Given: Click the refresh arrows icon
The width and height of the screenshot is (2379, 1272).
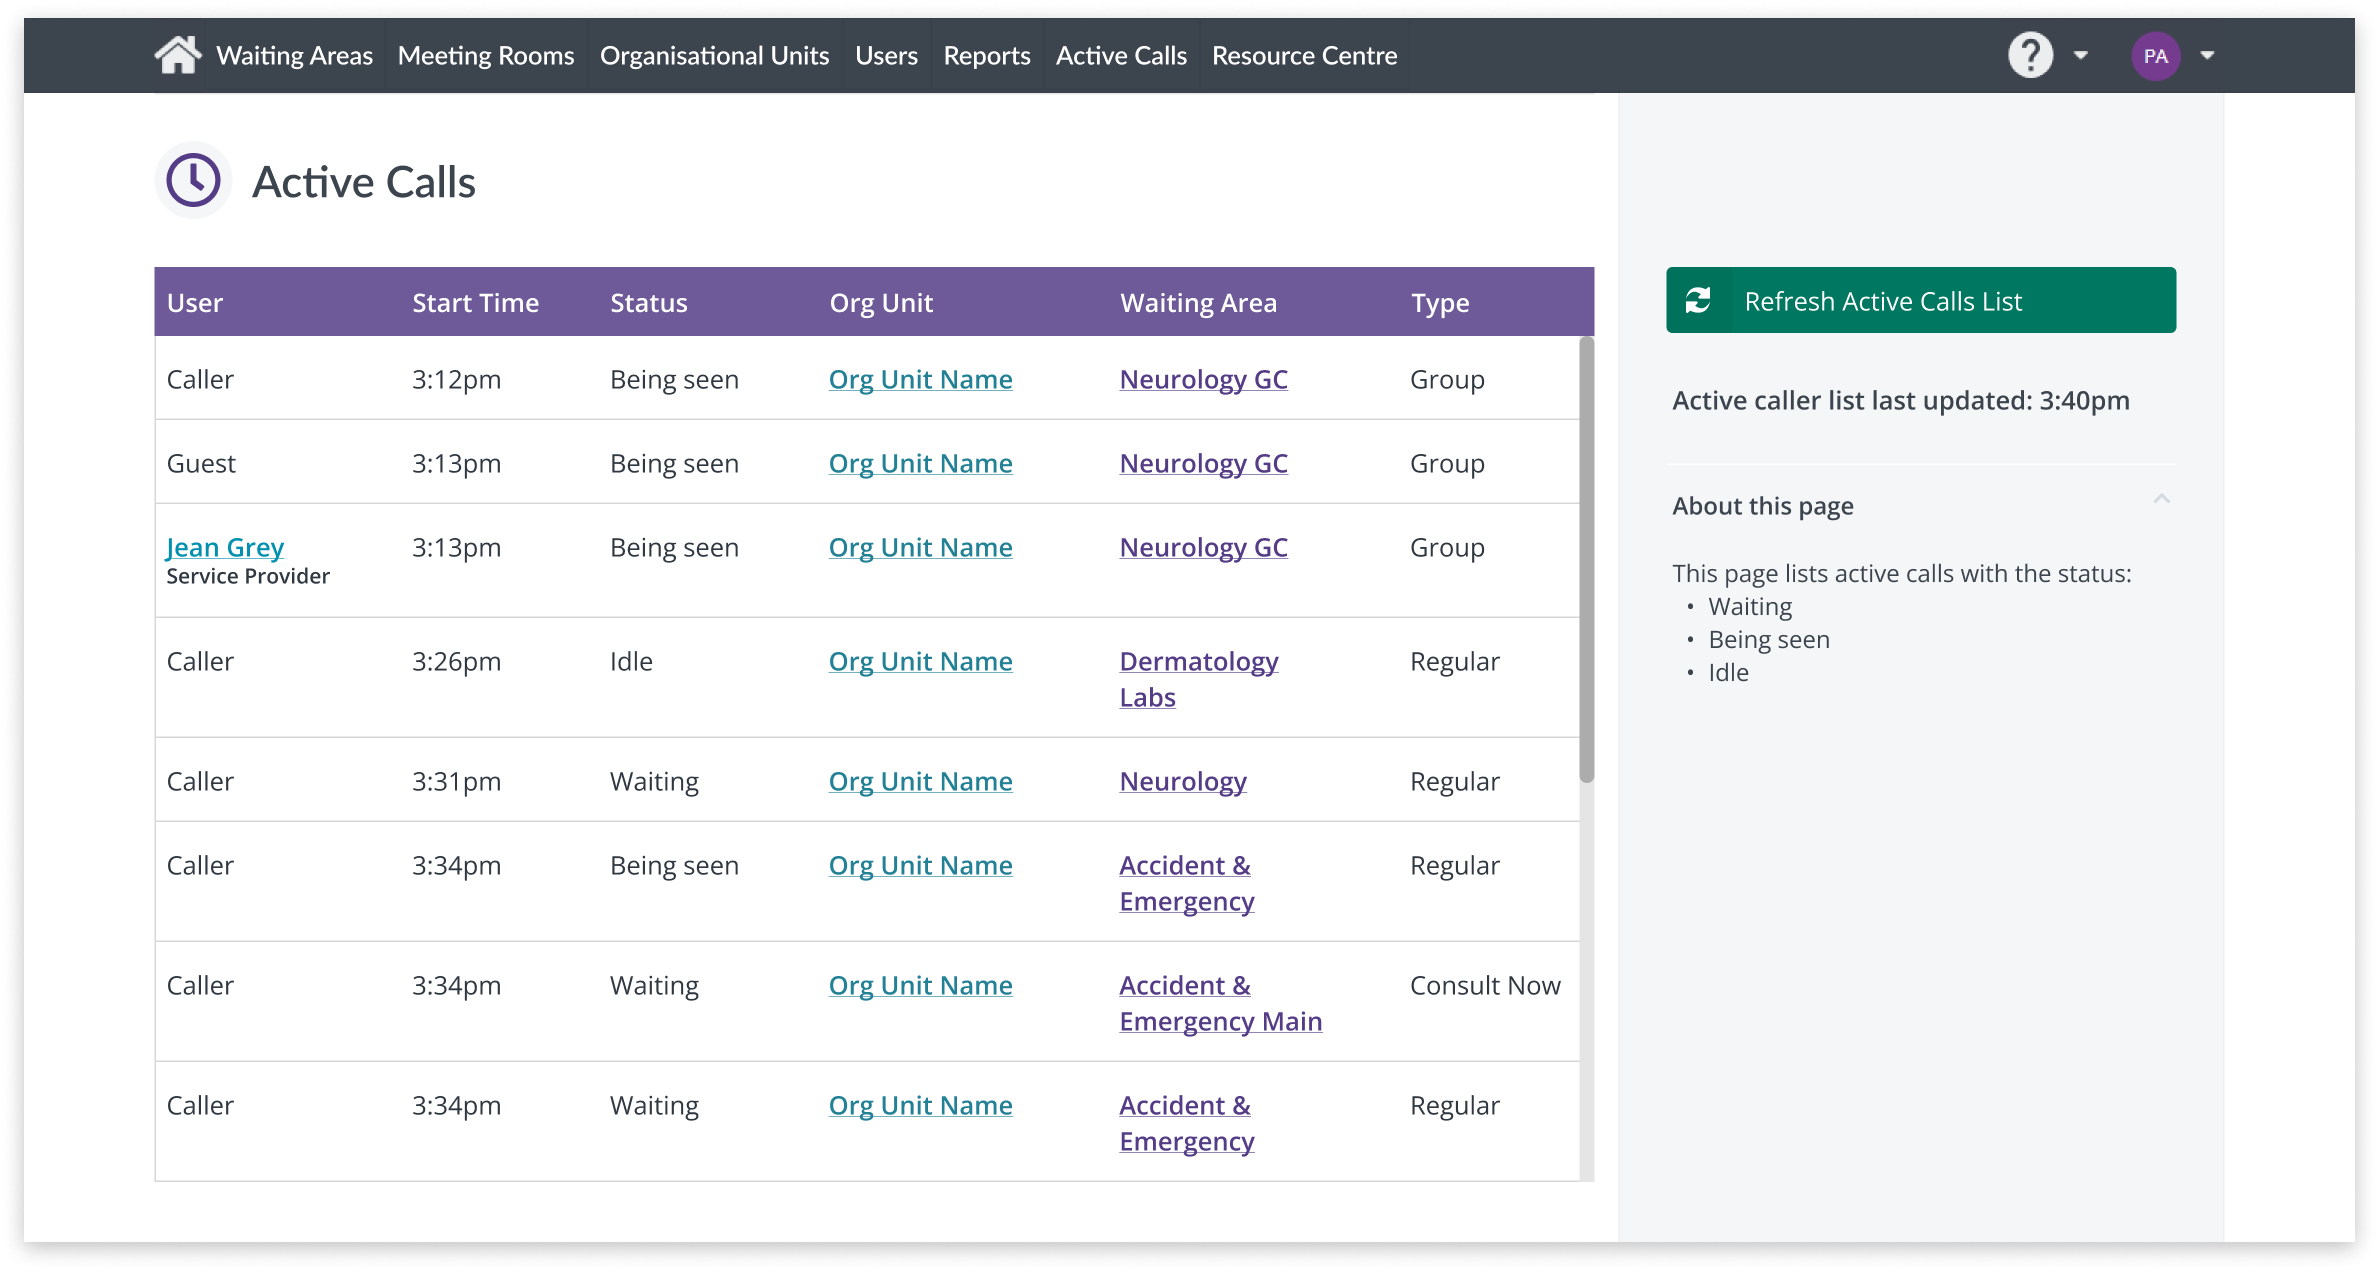Looking at the screenshot, I should (1698, 301).
